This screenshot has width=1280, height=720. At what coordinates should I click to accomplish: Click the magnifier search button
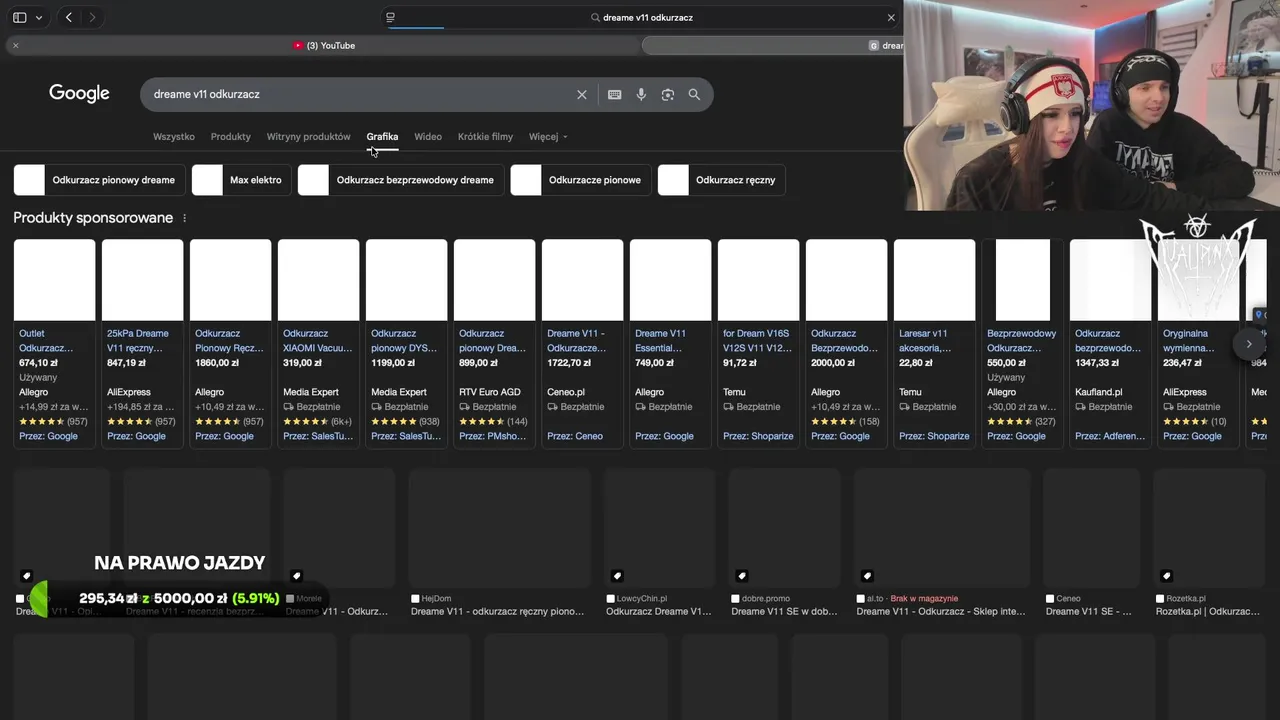pos(694,94)
